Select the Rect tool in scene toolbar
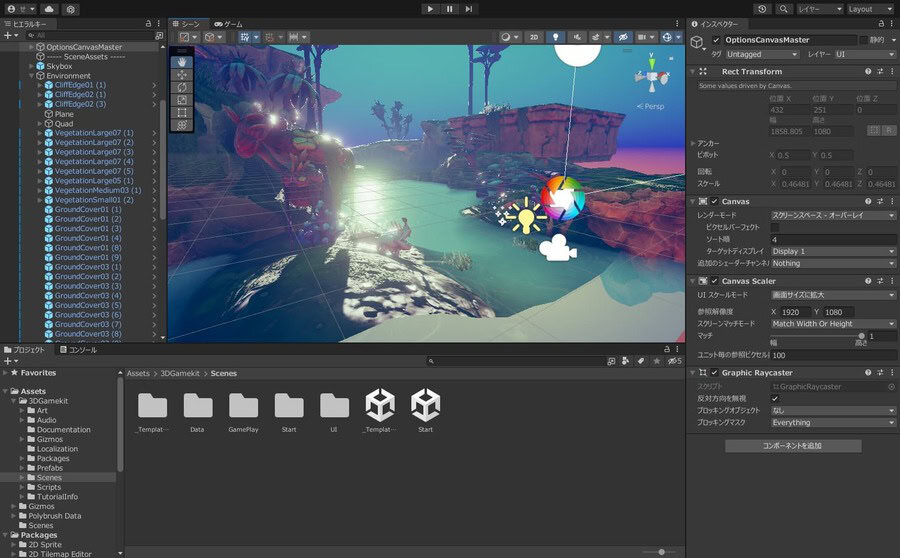900x558 pixels. (182, 113)
